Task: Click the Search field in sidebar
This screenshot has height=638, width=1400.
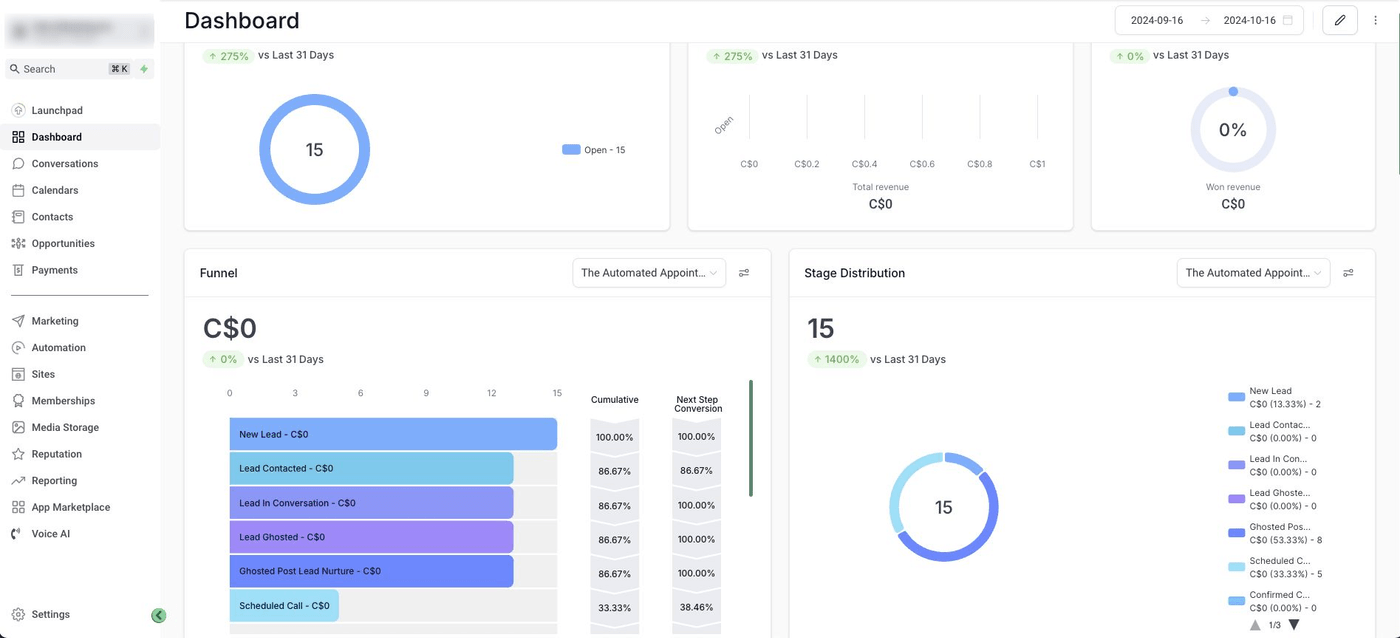Action: 68,69
